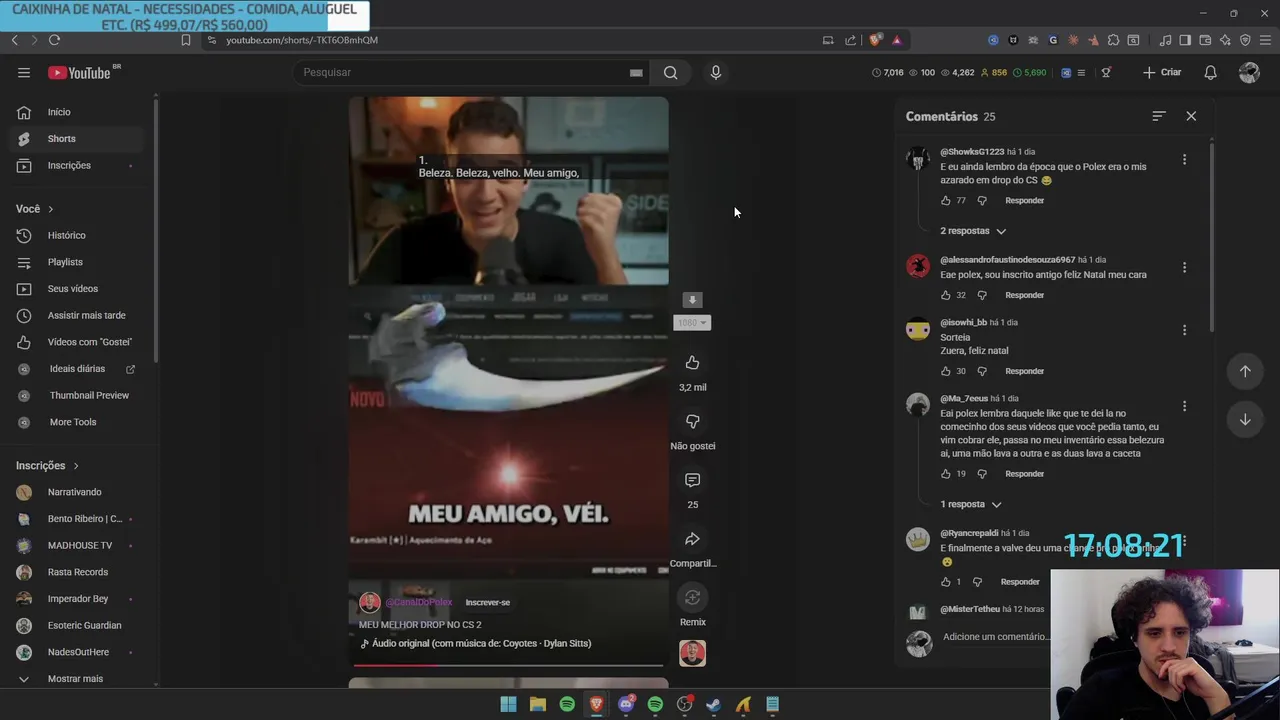Select Shorts in the sidebar
Image resolution: width=1280 pixels, height=720 pixels.
(x=76, y=139)
